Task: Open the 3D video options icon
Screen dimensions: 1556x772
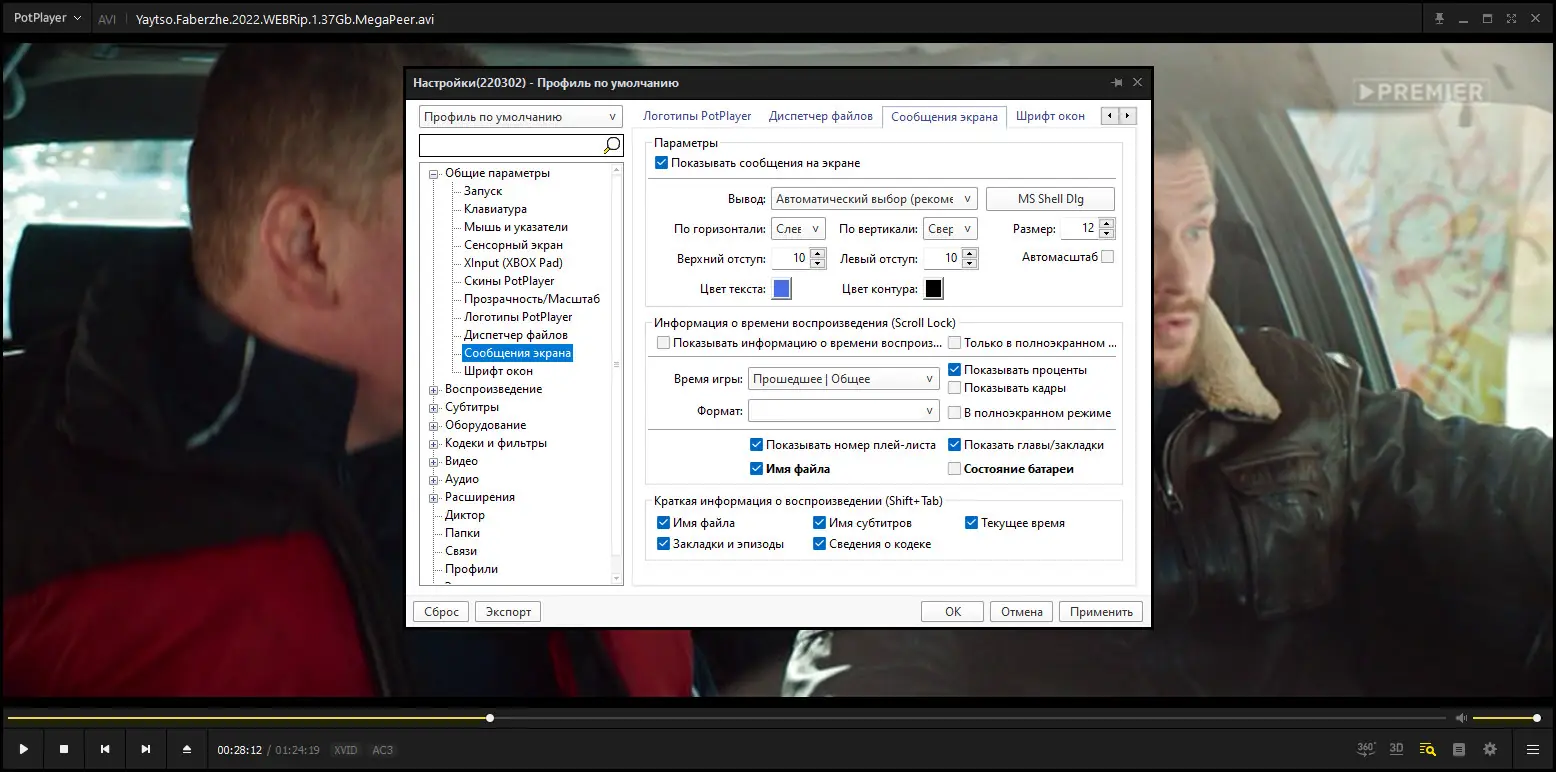Action: (1397, 748)
